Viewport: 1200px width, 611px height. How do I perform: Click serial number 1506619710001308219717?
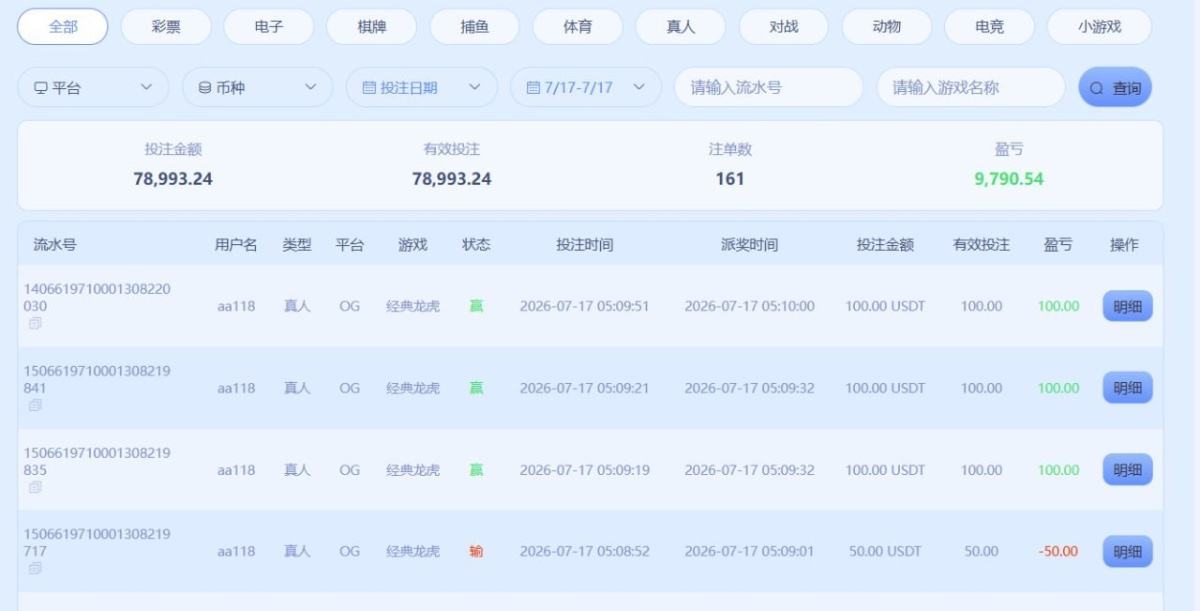pyautogui.click(x=97, y=542)
